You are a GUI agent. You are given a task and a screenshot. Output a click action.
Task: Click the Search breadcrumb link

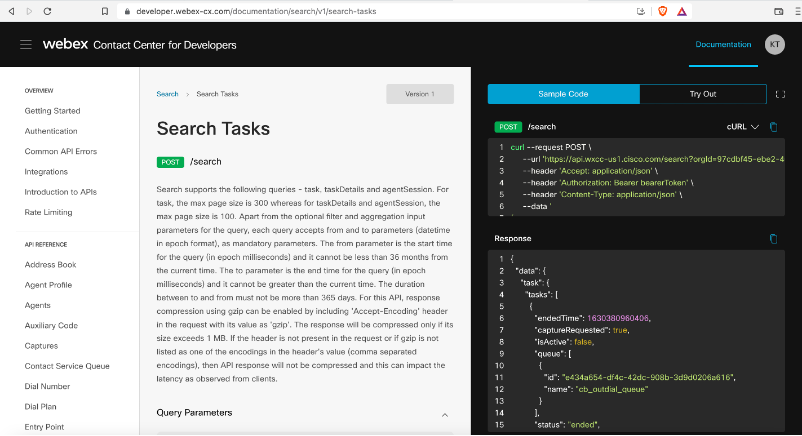click(167, 94)
